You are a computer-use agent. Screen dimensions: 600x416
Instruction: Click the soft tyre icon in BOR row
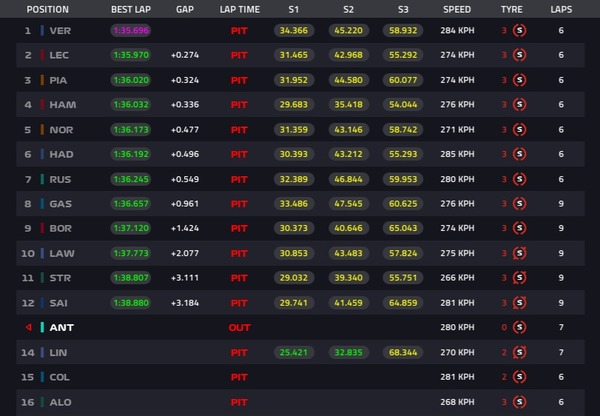click(x=519, y=228)
